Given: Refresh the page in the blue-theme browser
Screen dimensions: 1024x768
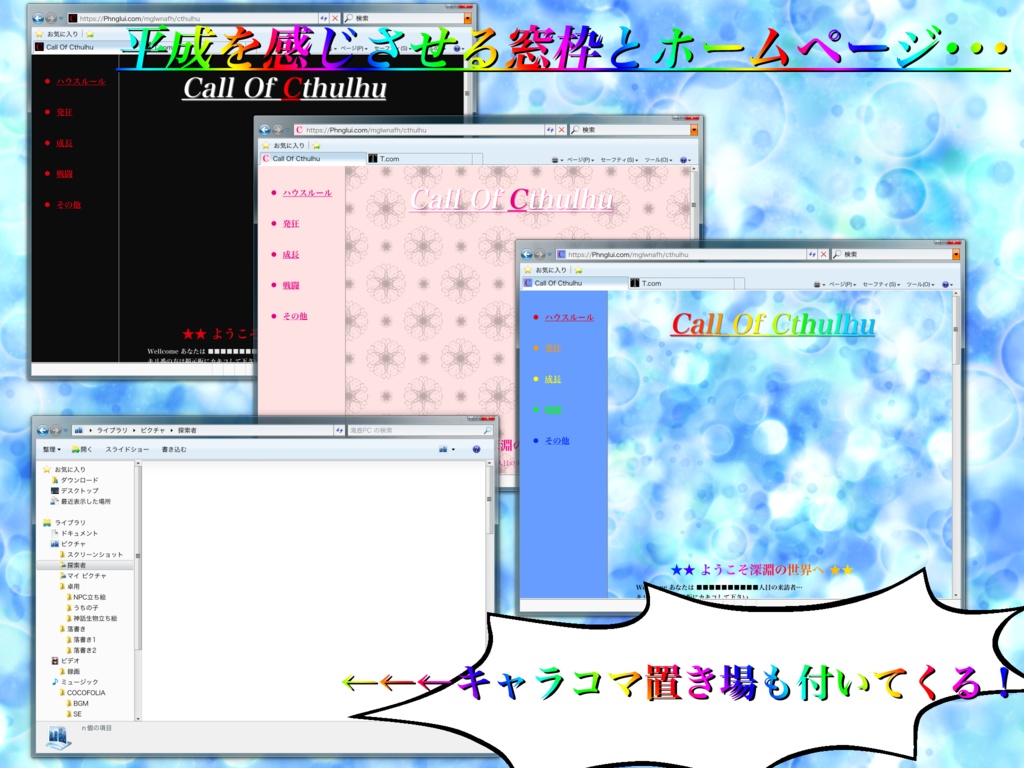Looking at the screenshot, I should (812, 254).
